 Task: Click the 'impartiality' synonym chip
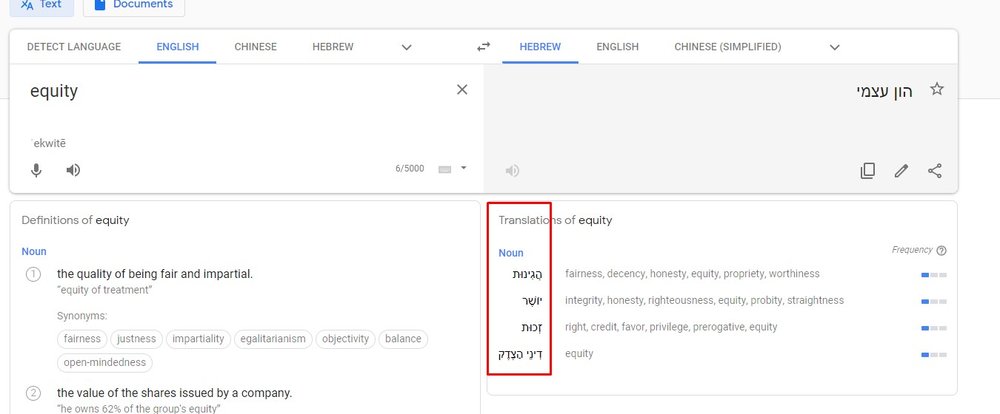click(198, 339)
